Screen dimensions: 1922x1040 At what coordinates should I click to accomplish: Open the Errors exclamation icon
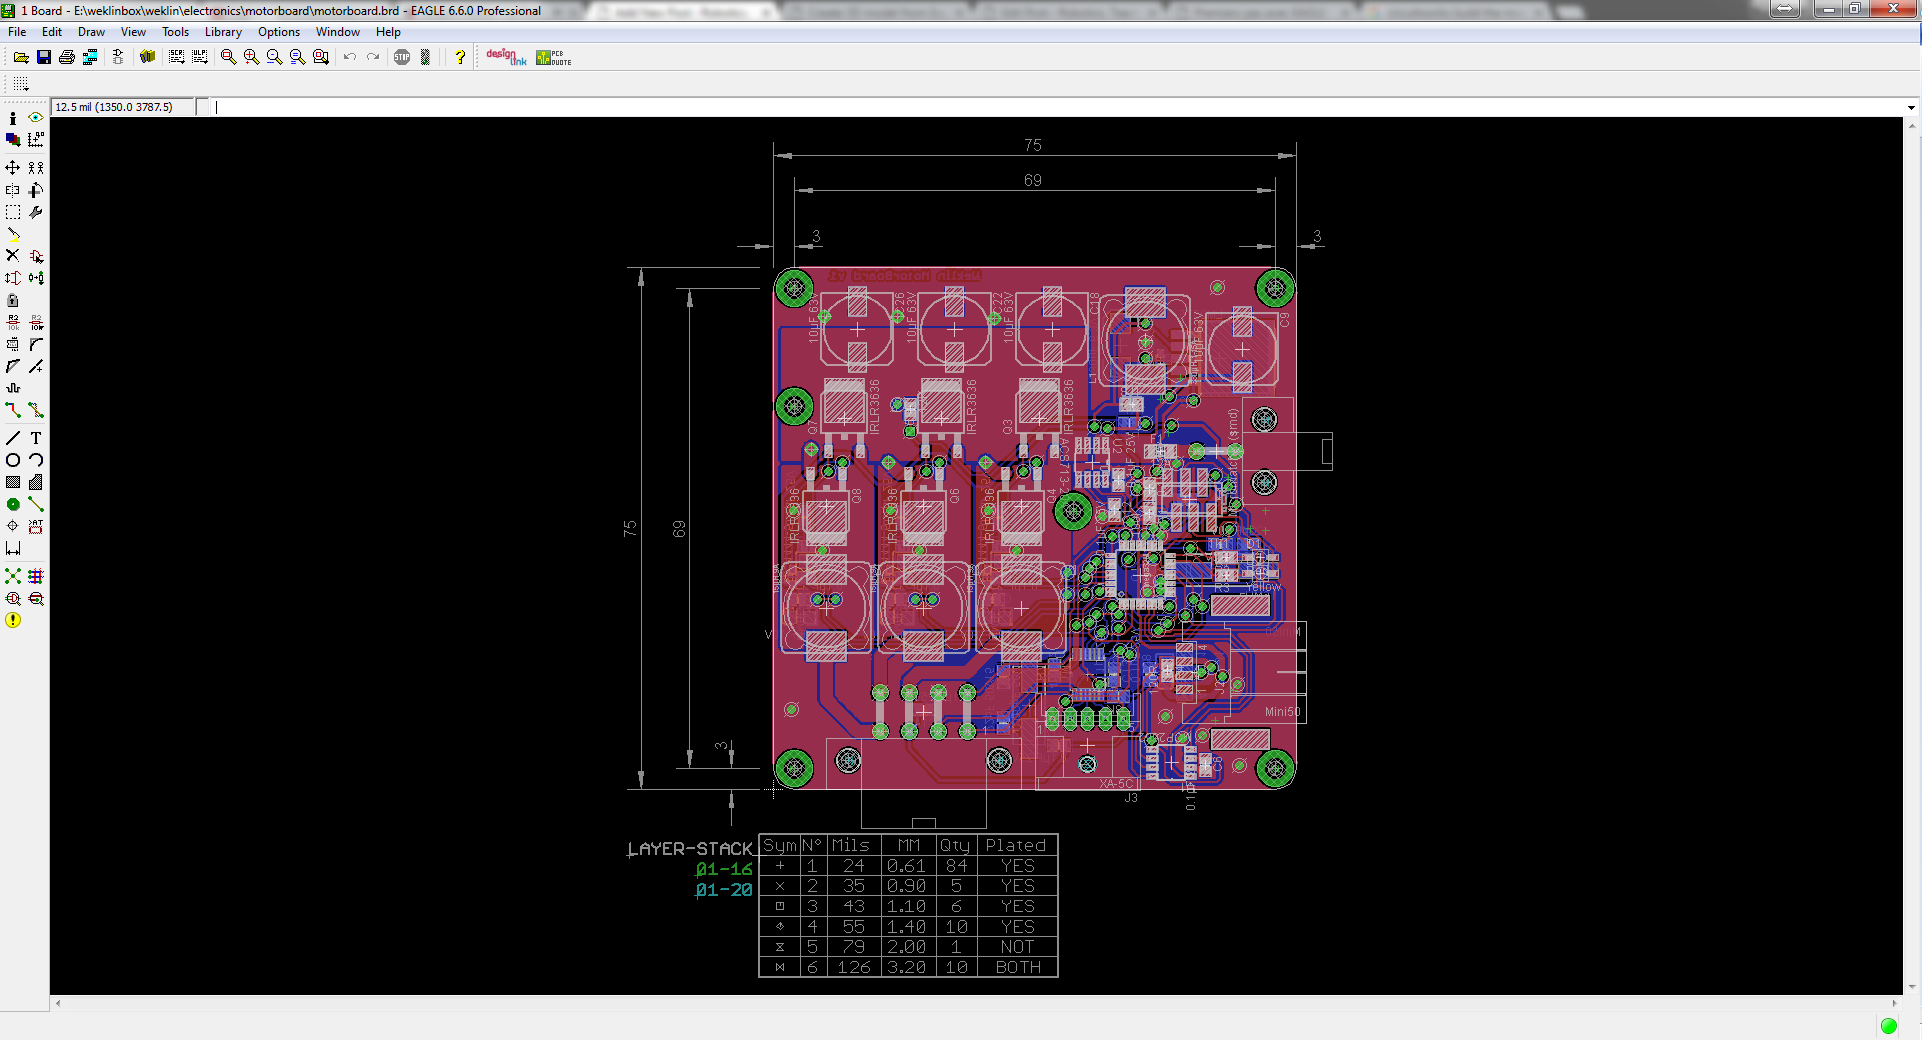13,620
